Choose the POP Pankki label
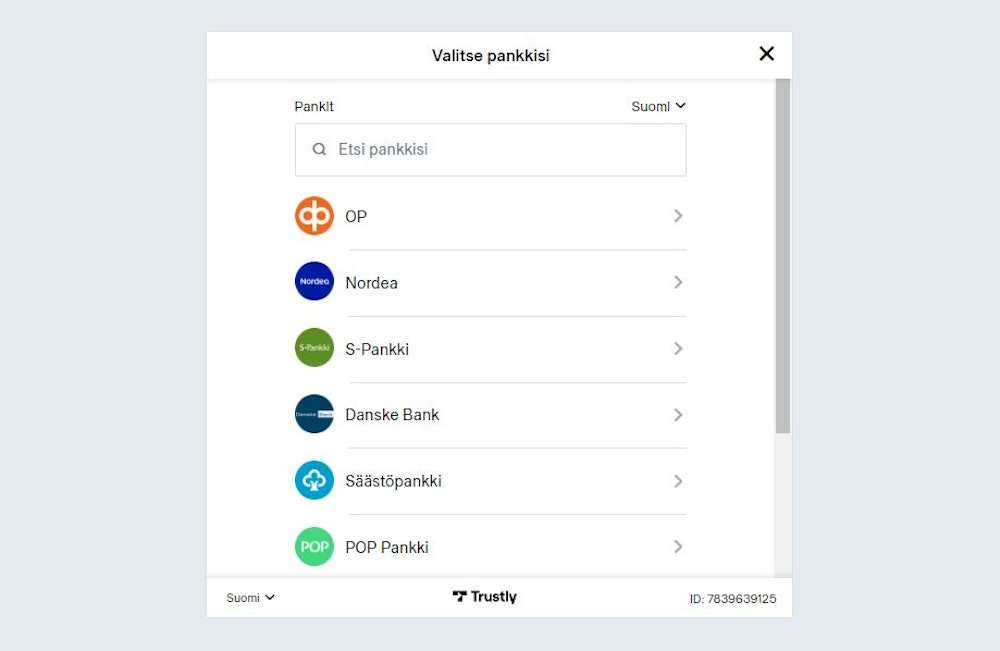This screenshot has width=1000, height=651. (x=387, y=547)
